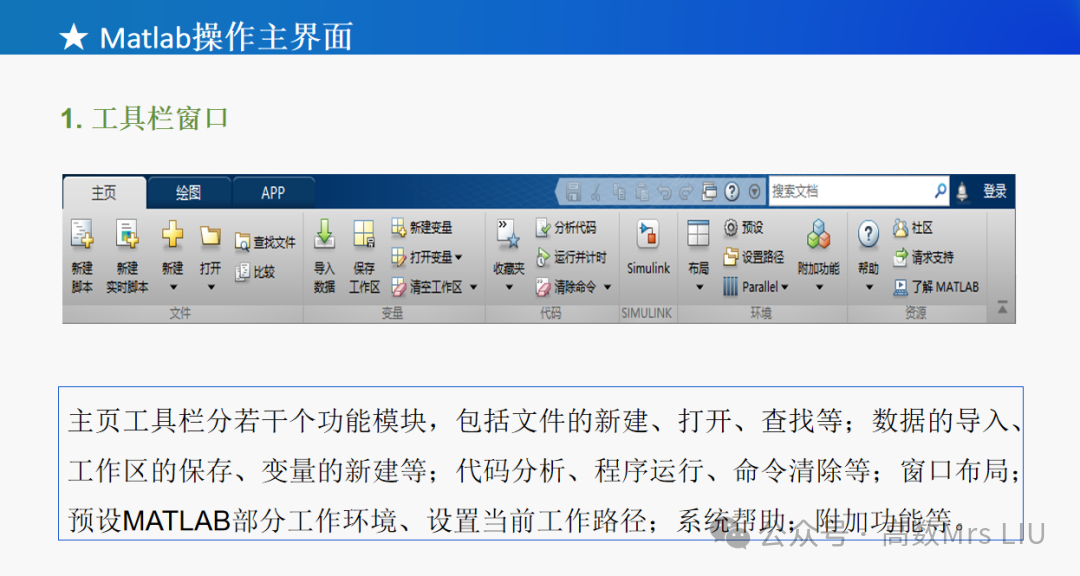Viewport: 1080px width, 576px height.
Task: Click the Import Data (导入数据) icon
Action: [324, 234]
